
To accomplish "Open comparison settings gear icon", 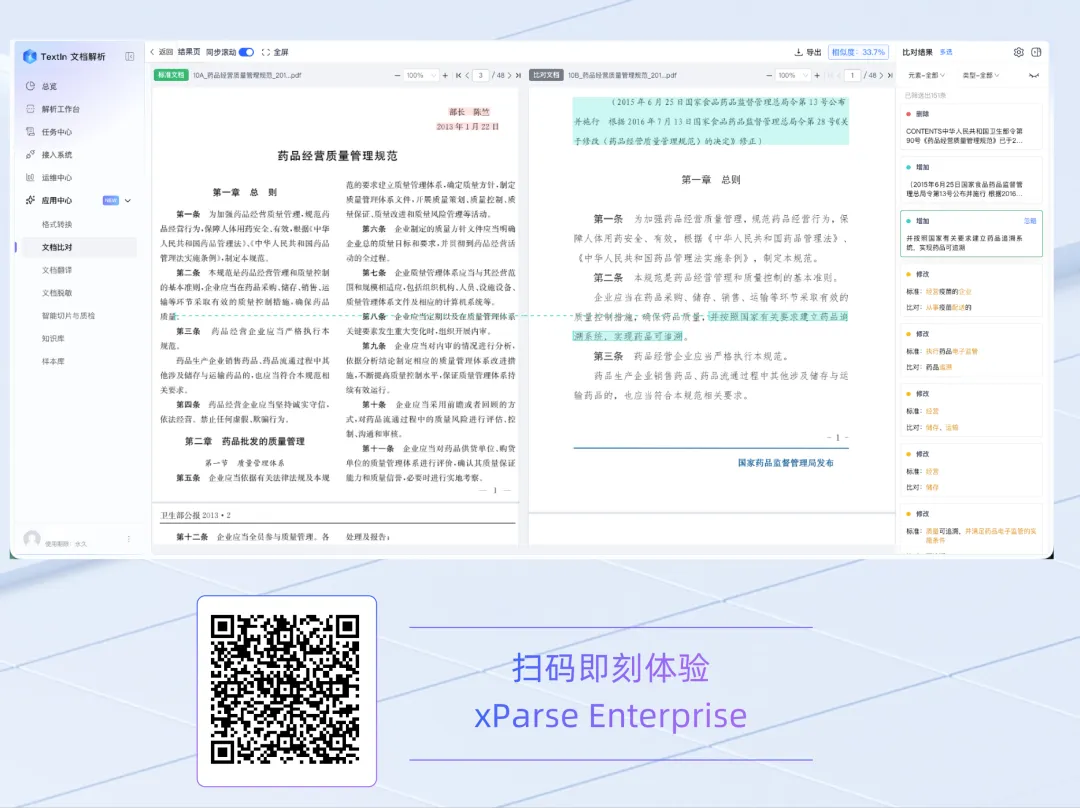I will (1019, 52).
